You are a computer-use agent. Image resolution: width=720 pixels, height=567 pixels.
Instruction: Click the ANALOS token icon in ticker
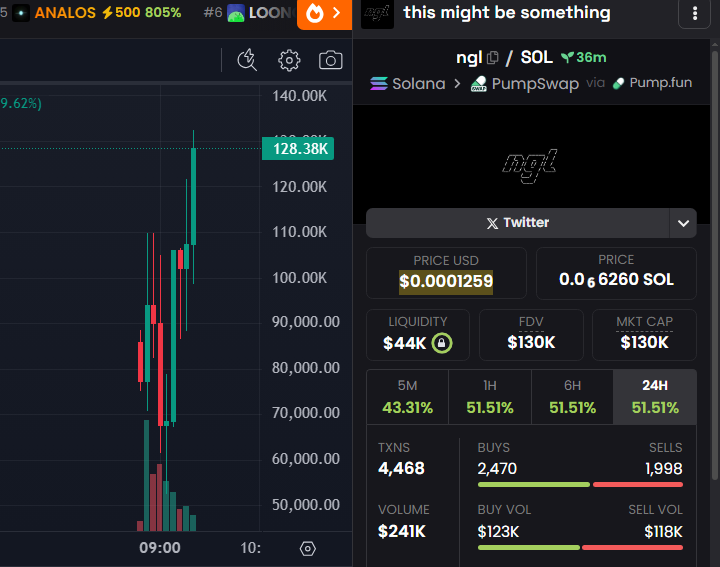[x=21, y=13]
